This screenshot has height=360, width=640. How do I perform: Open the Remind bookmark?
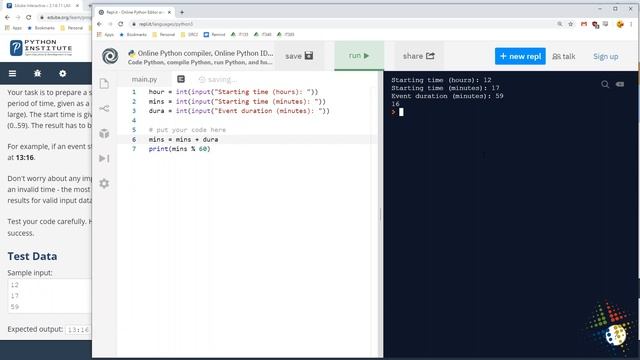coord(215,35)
